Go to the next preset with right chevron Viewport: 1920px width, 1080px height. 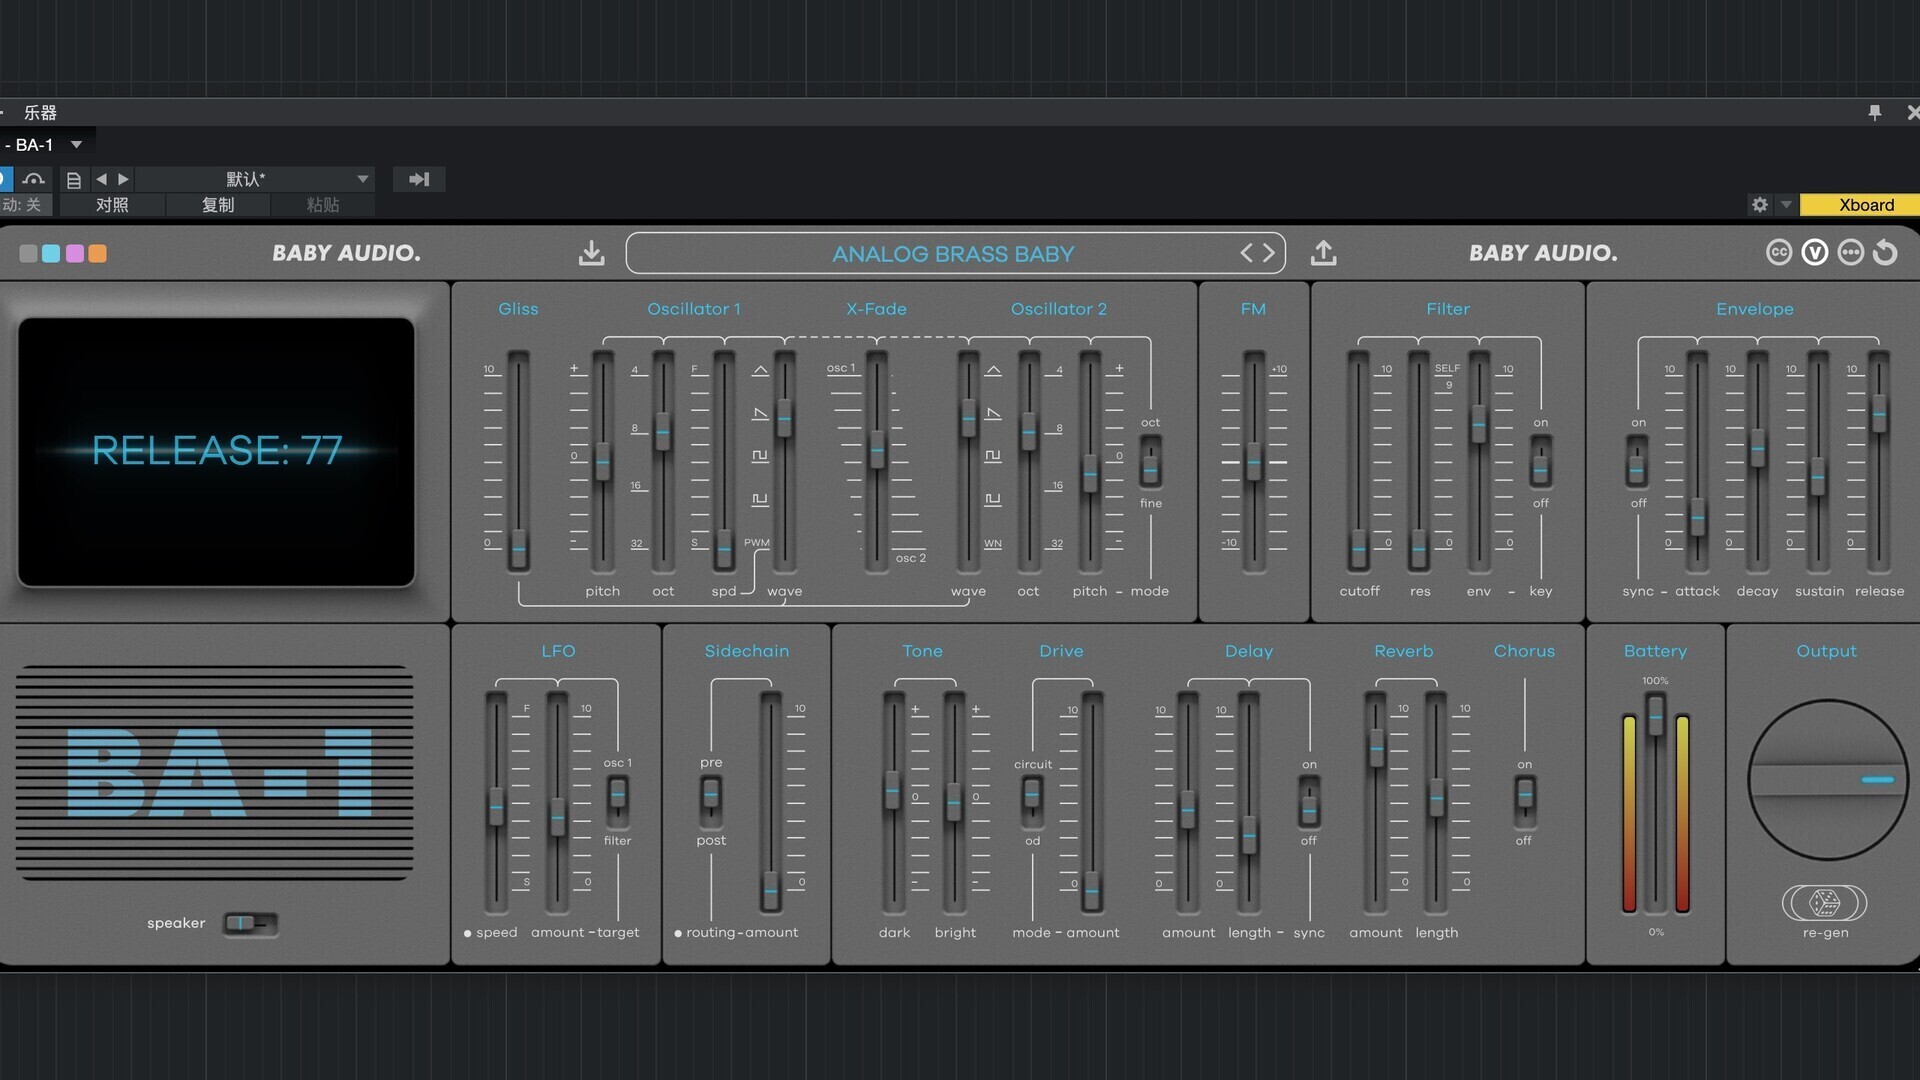[x=1269, y=253]
